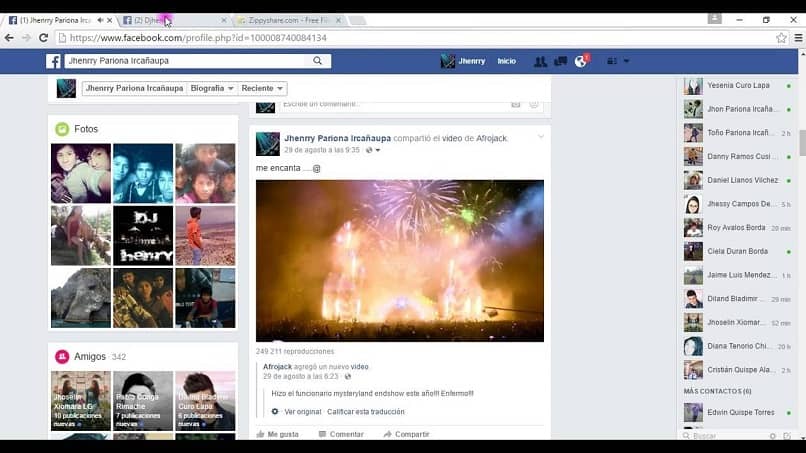Open chat with Danny Ramos Cusi
This screenshot has height=453, width=806.
point(738,157)
